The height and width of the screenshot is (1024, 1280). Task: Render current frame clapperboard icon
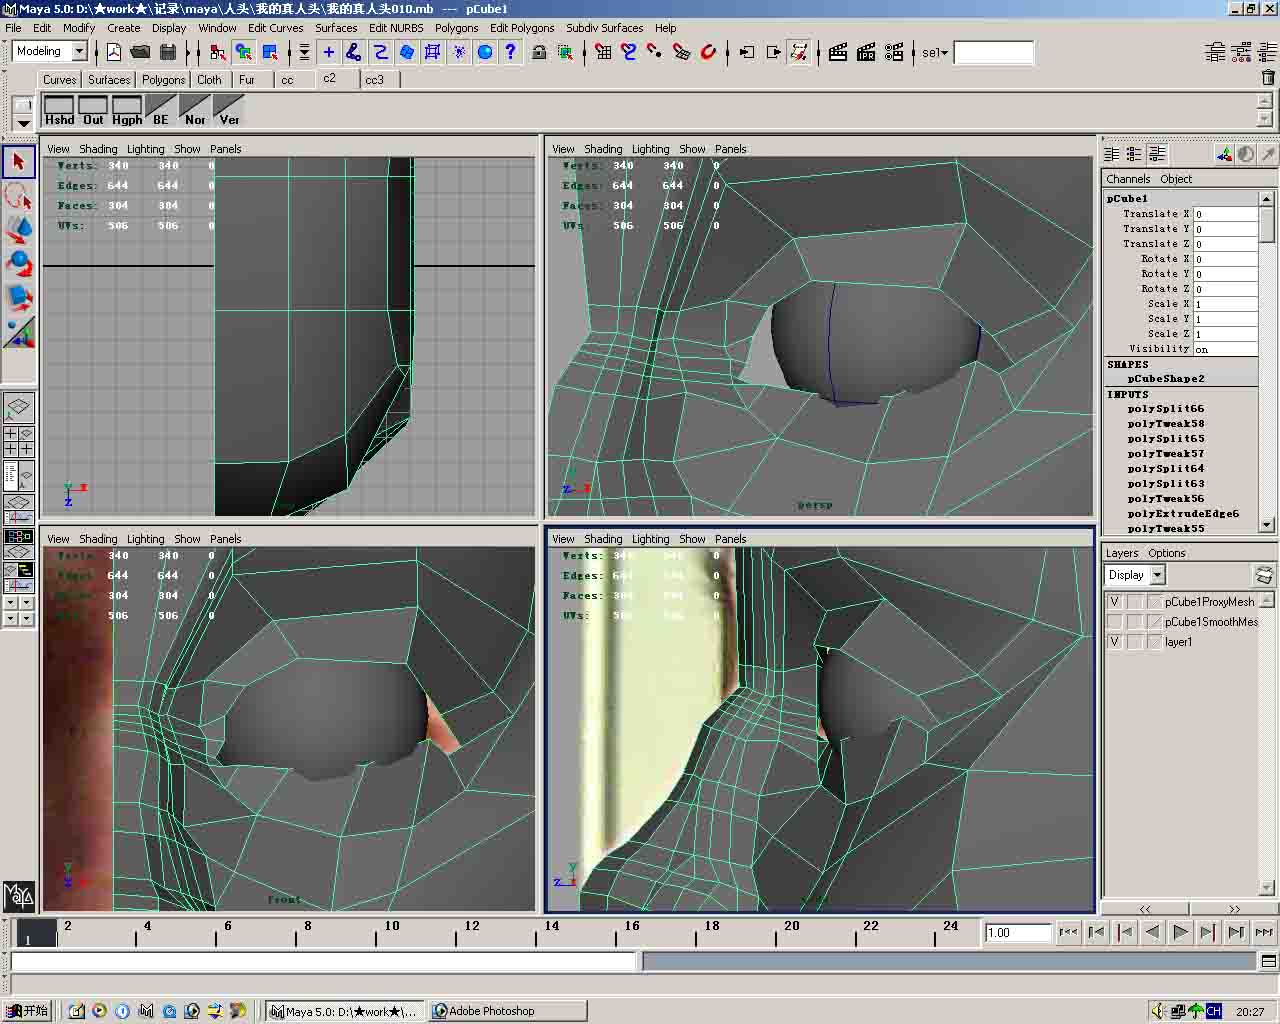click(x=839, y=52)
